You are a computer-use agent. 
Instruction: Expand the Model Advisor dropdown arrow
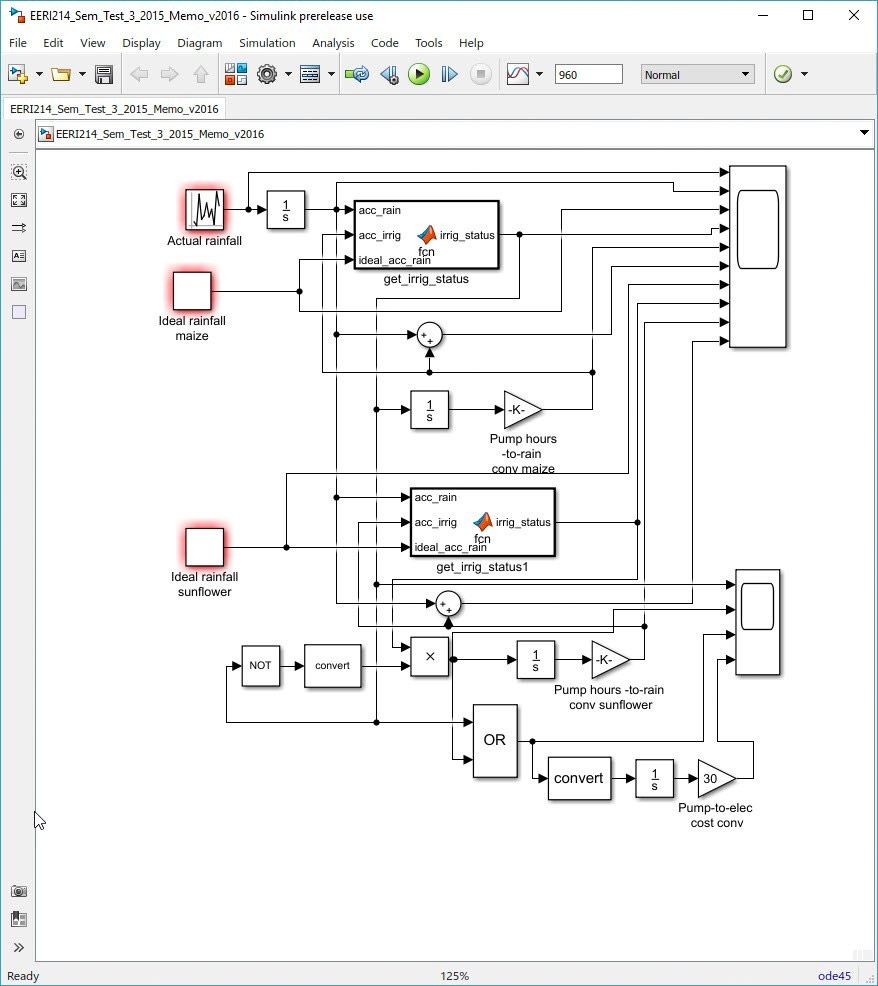804,74
